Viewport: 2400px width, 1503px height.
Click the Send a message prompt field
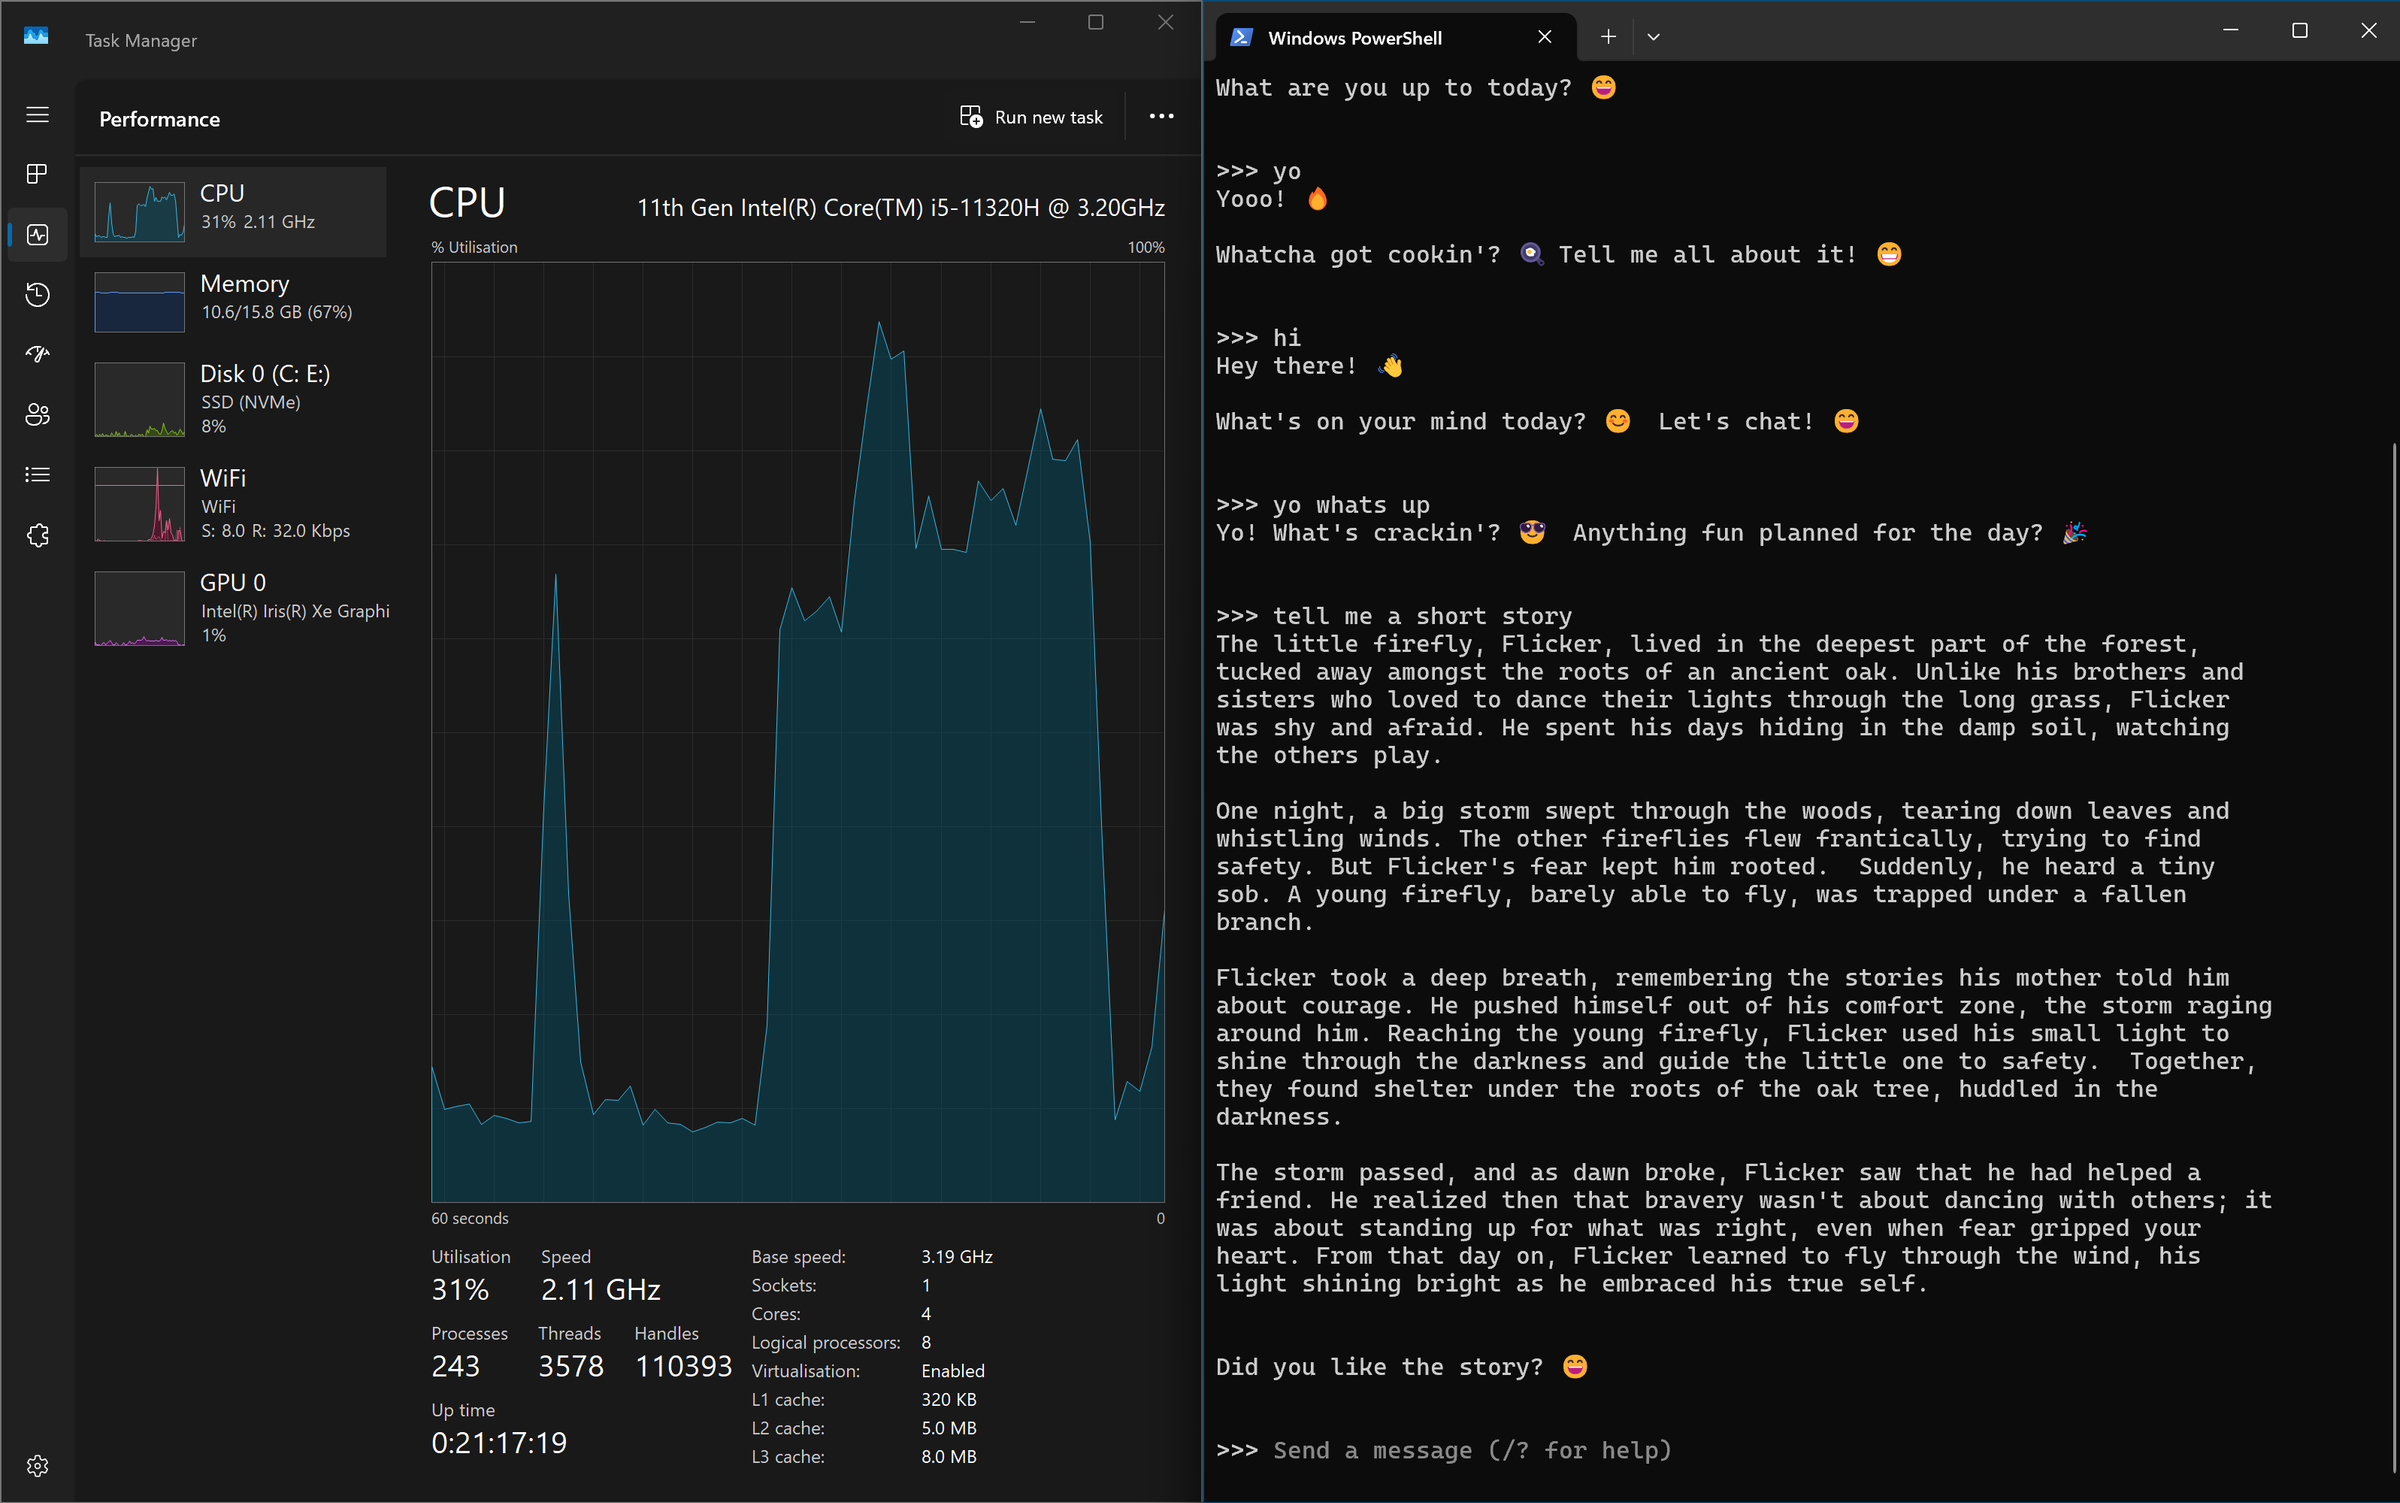coord(1471,1450)
